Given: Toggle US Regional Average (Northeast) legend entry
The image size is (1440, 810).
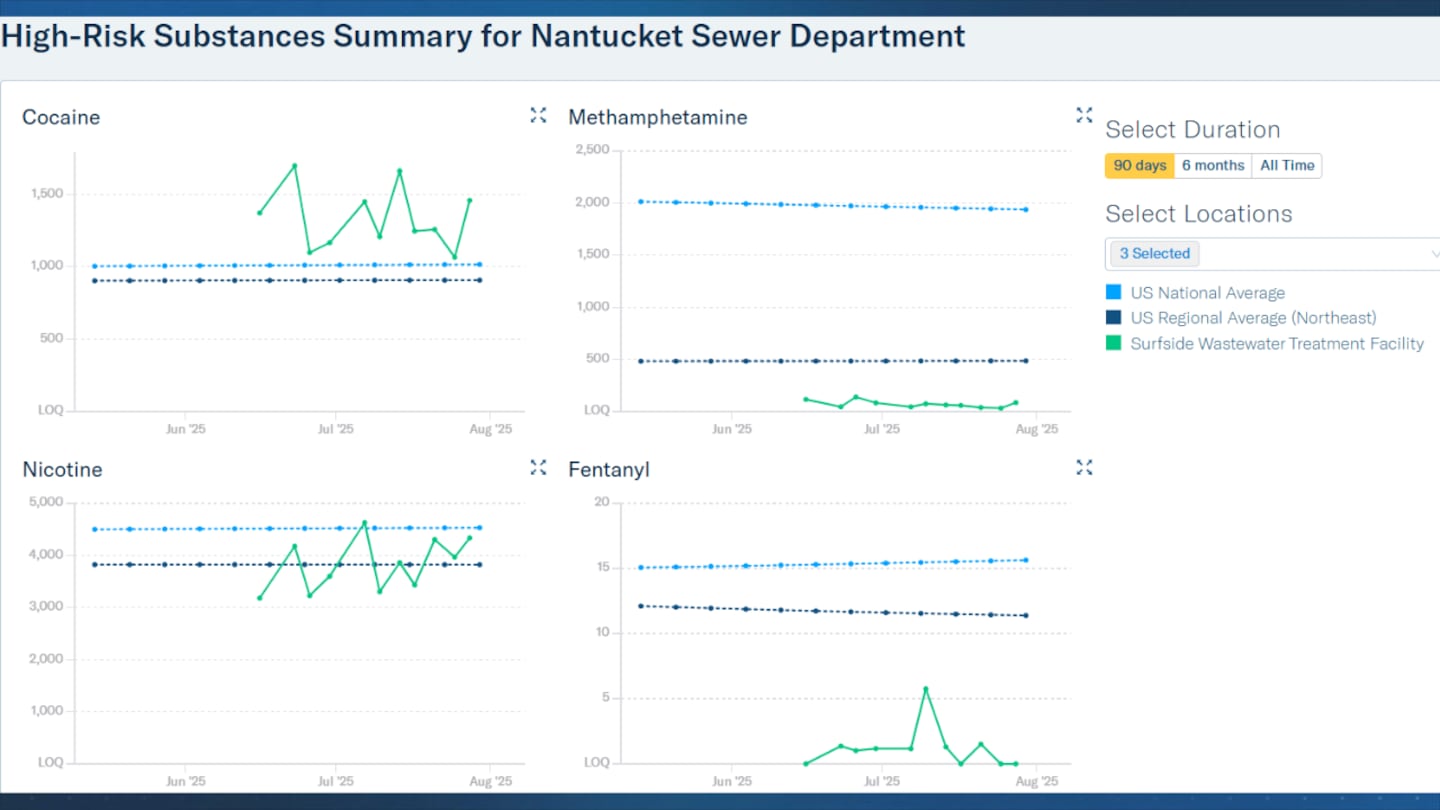Looking at the screenshot, I should [1252, 318].
